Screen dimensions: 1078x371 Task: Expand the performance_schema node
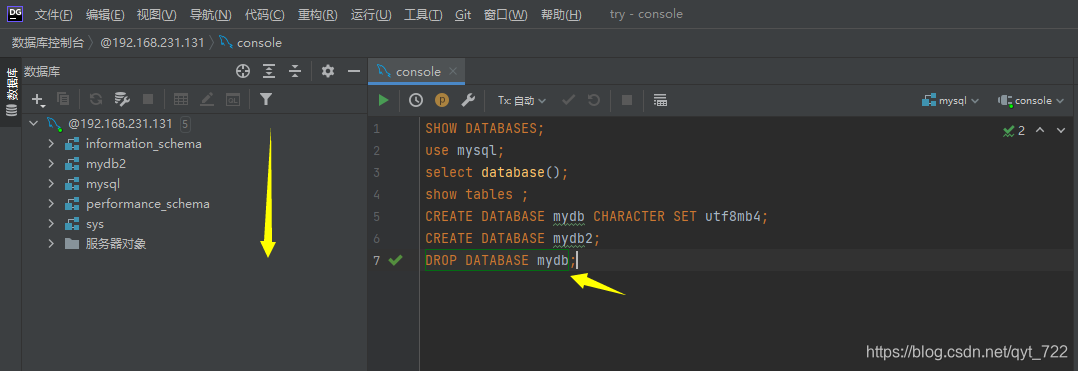point(51,203)
